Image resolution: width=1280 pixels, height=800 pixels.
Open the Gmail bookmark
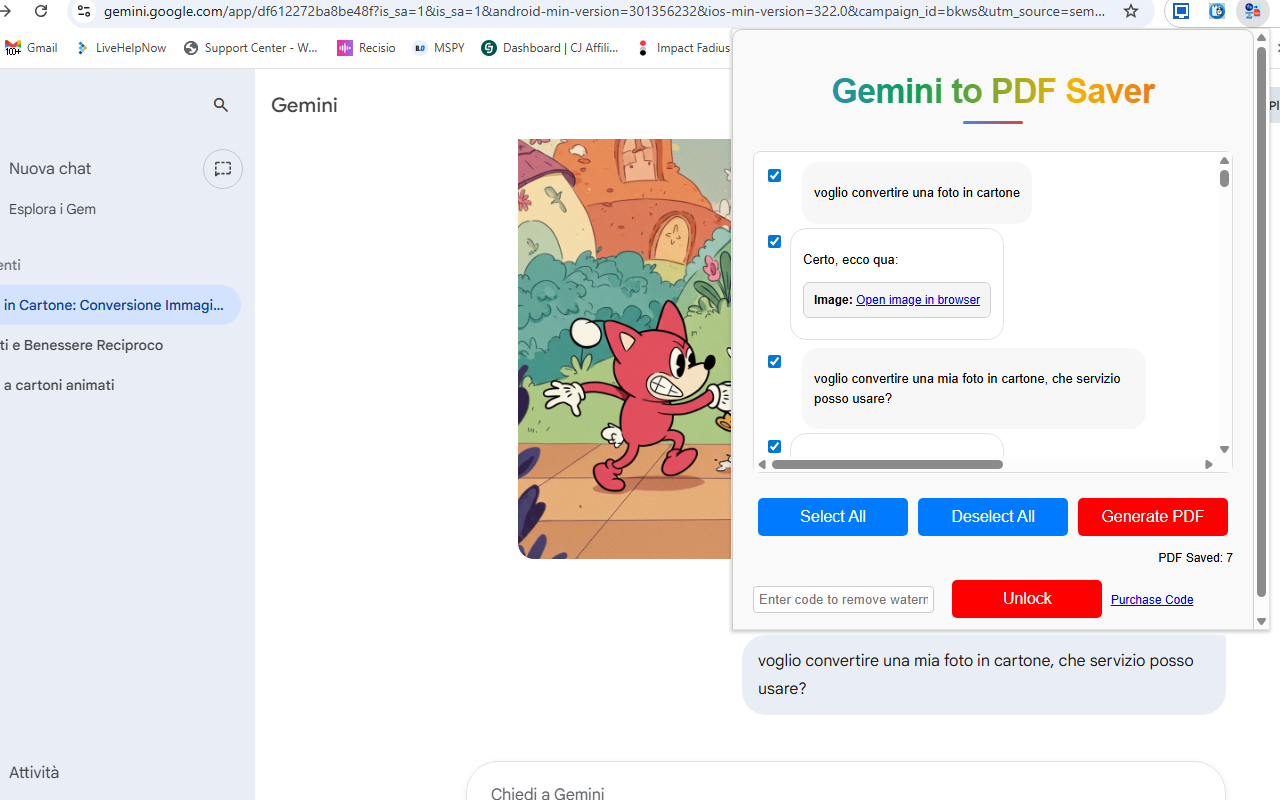31,47
